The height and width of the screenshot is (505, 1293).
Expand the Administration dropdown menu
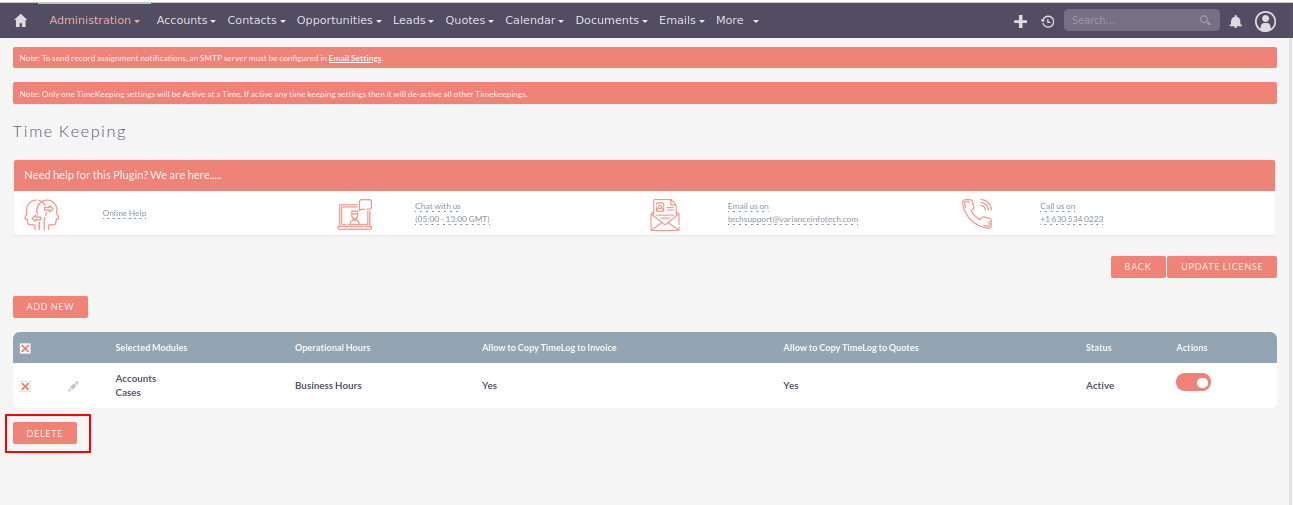pos(94,20)
